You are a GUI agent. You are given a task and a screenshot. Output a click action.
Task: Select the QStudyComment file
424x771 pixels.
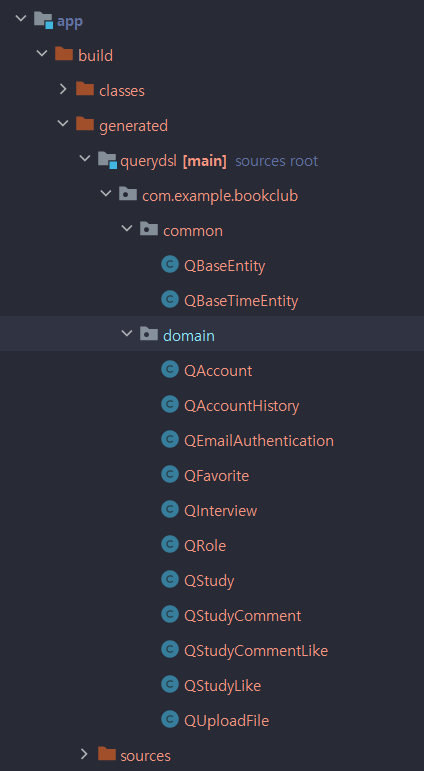tap(242, 616)
